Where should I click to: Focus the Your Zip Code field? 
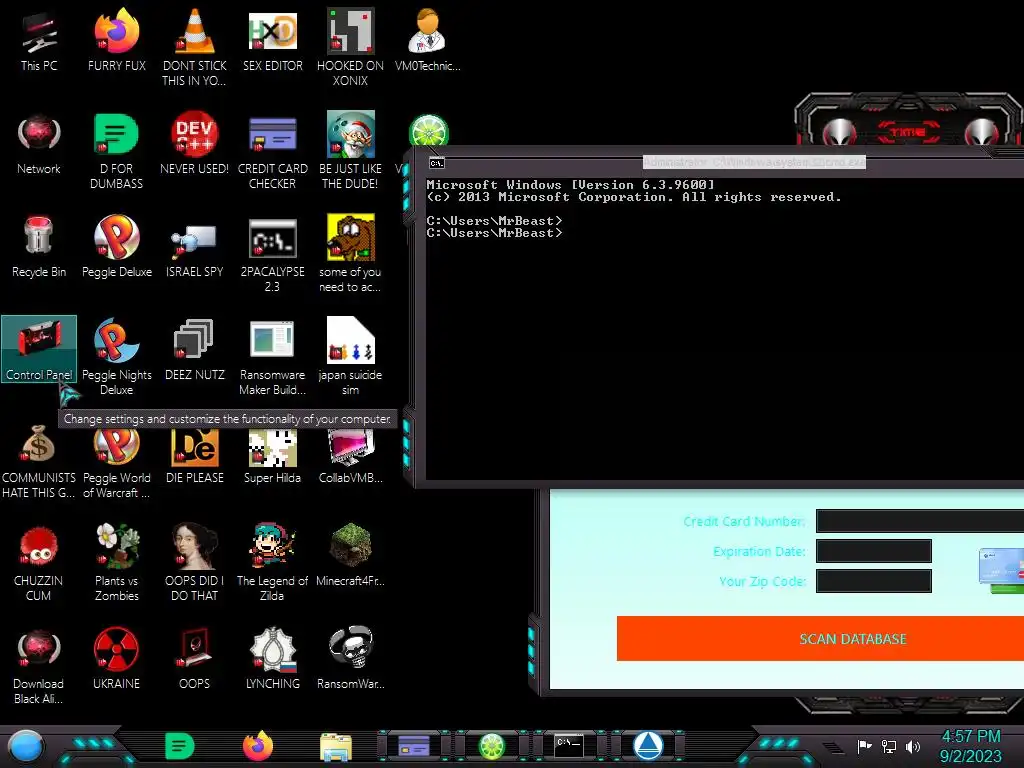click(x=874, y=581)
